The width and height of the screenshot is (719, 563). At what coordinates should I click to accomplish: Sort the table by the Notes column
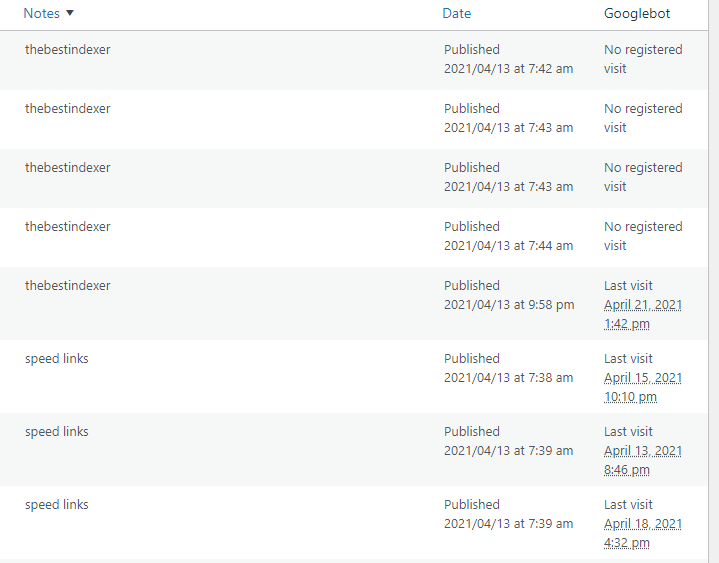pos(41,13)
